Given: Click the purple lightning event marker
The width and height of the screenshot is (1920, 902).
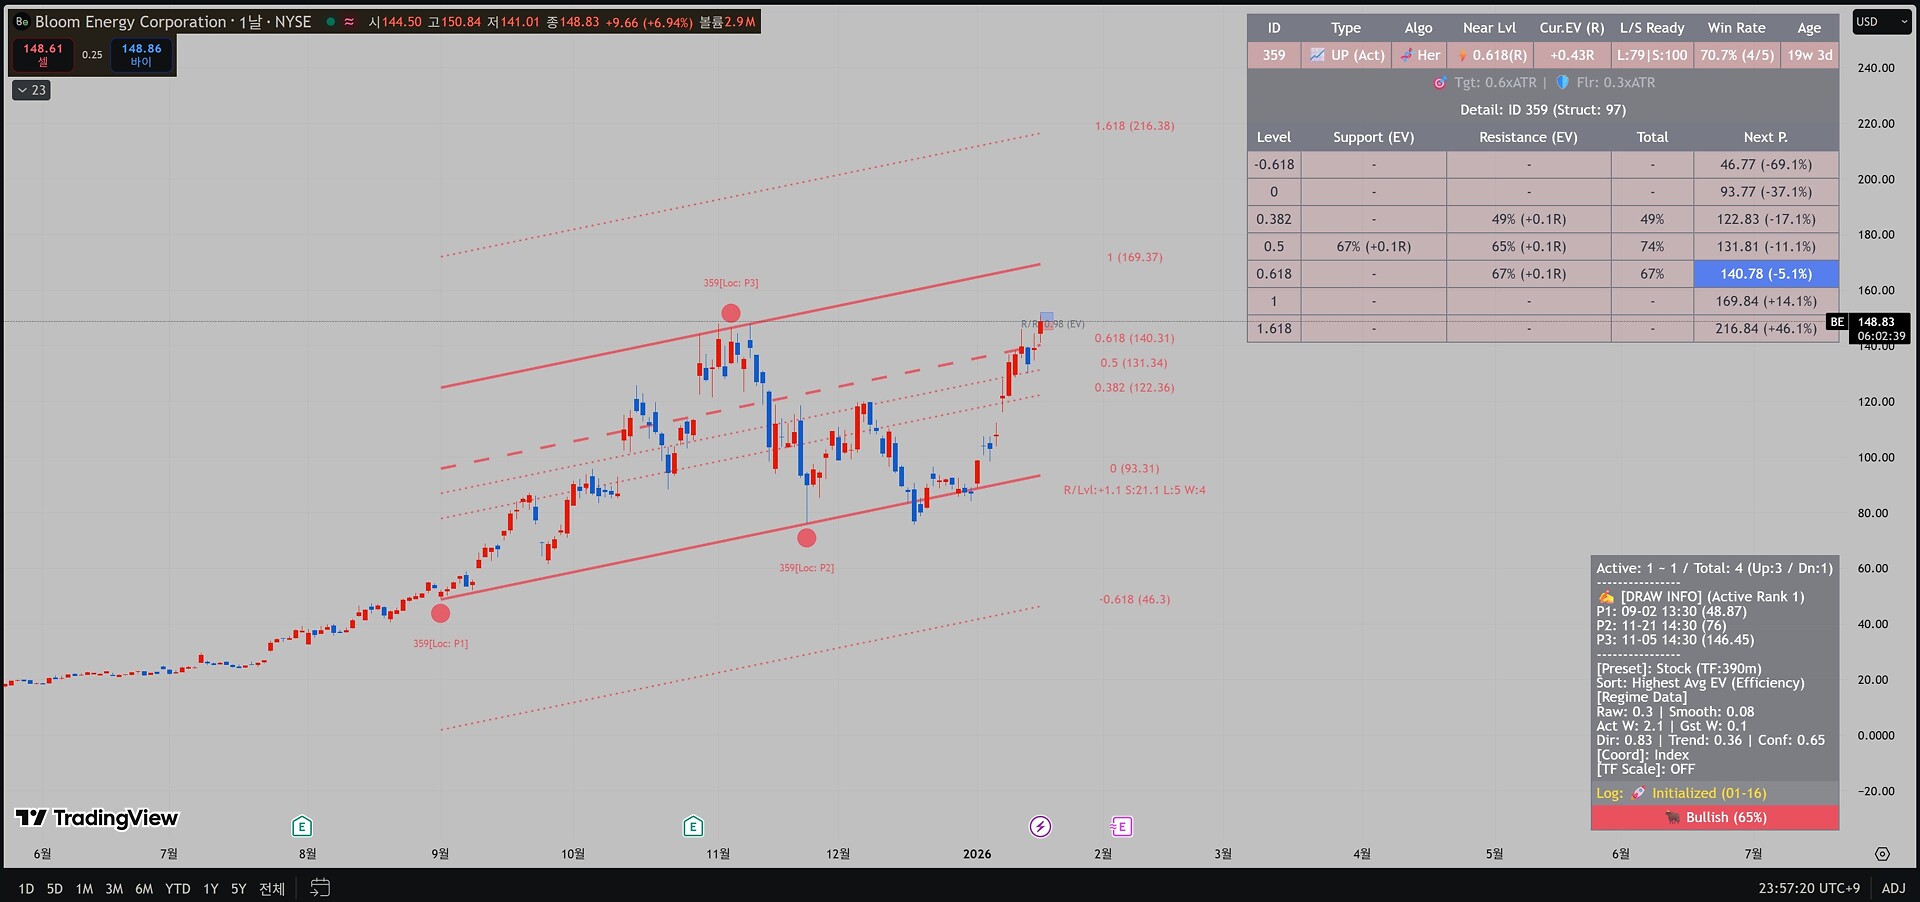Looking at the screenshot, I should (1040, 826).
